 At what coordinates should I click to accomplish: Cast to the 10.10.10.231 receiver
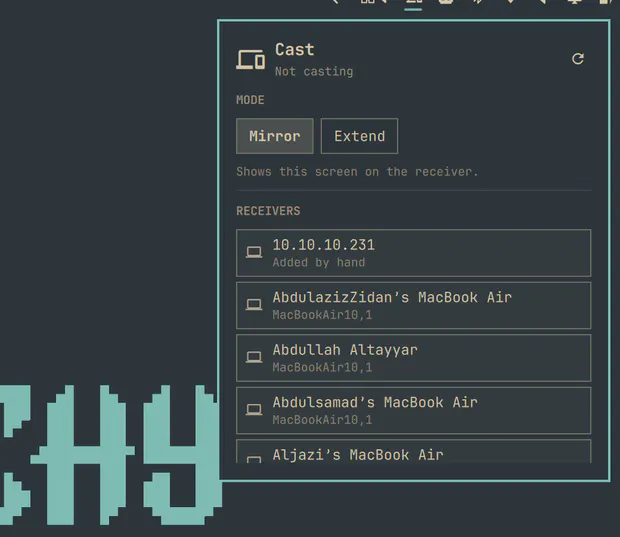point(414,253)
